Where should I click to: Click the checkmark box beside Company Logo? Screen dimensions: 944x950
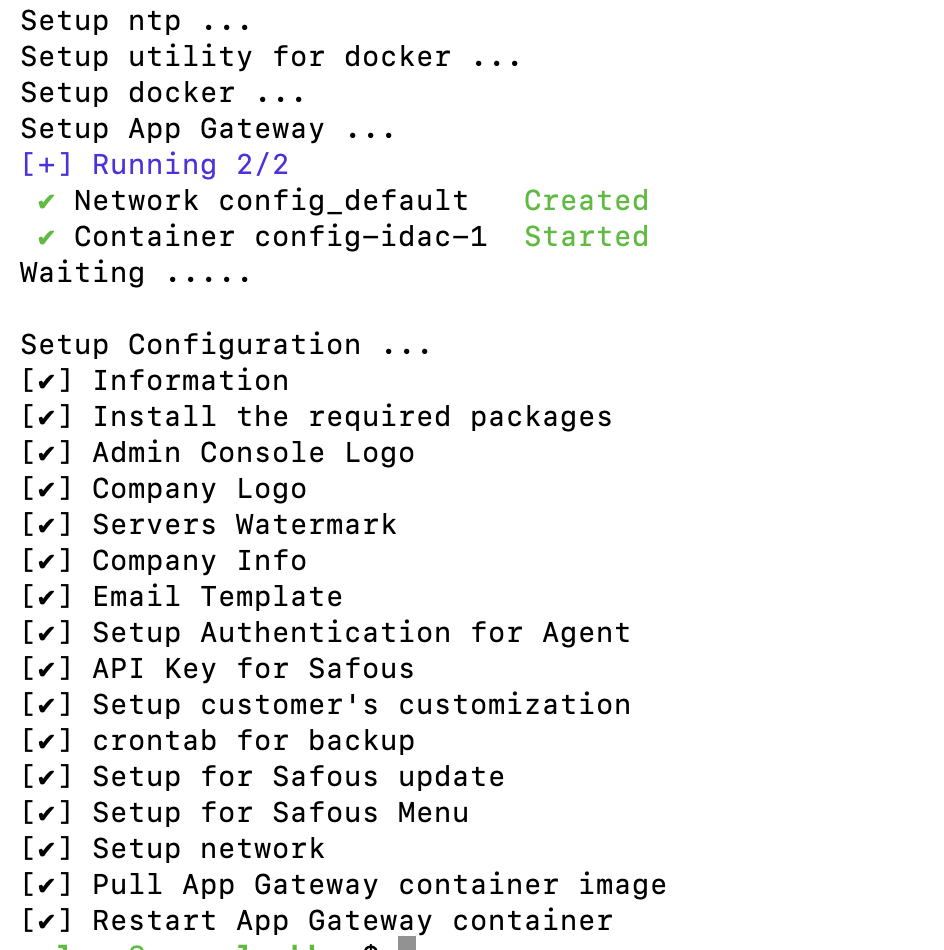(47, 489)
